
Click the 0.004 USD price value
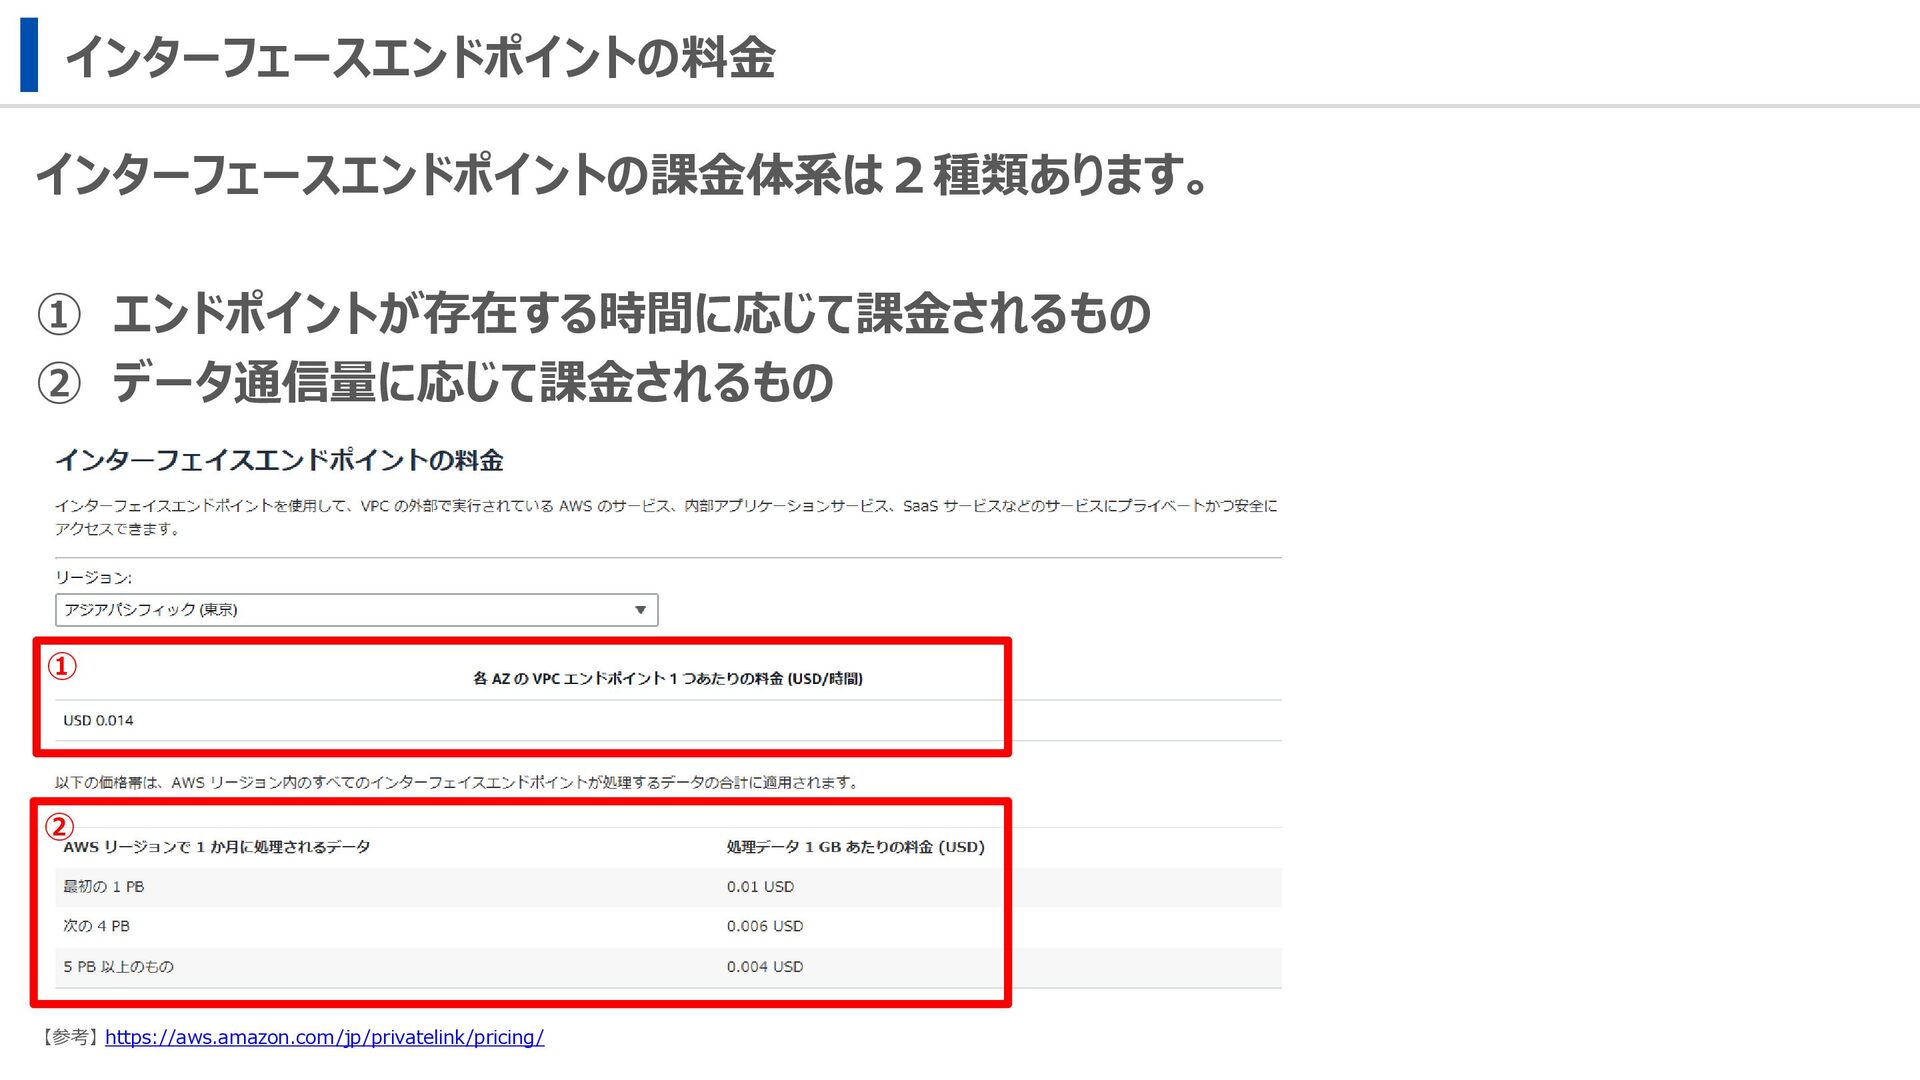click(x=764, y=967)
